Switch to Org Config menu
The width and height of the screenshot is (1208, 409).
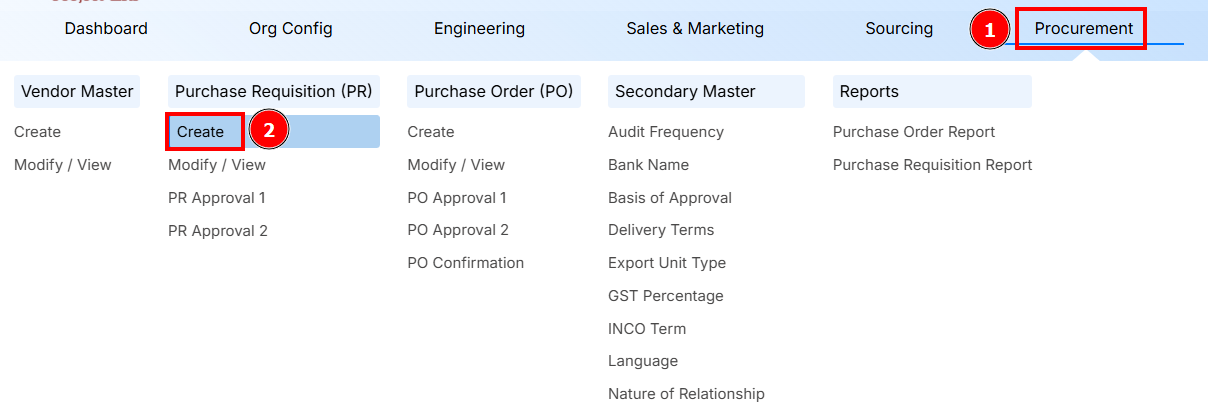[290, 29]
